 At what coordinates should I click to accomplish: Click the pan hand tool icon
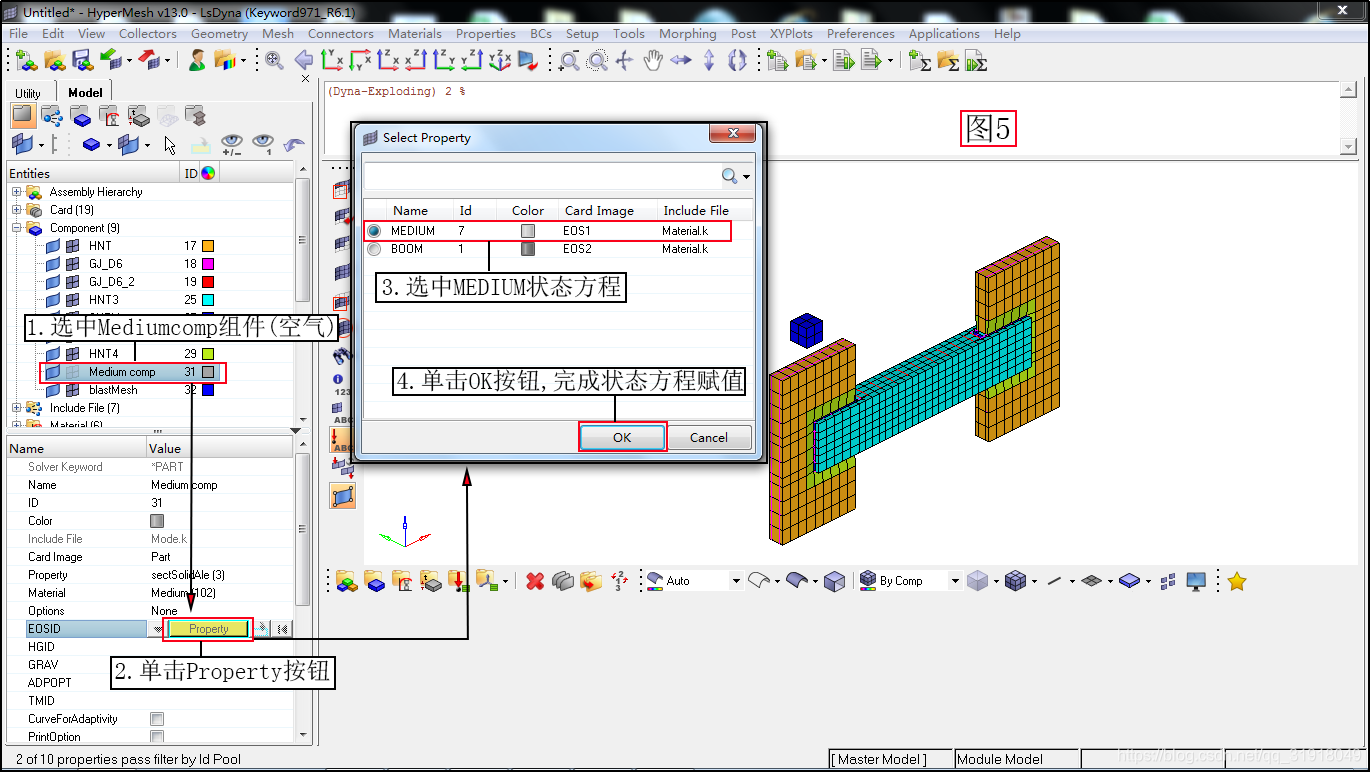(x=653, y=61)
